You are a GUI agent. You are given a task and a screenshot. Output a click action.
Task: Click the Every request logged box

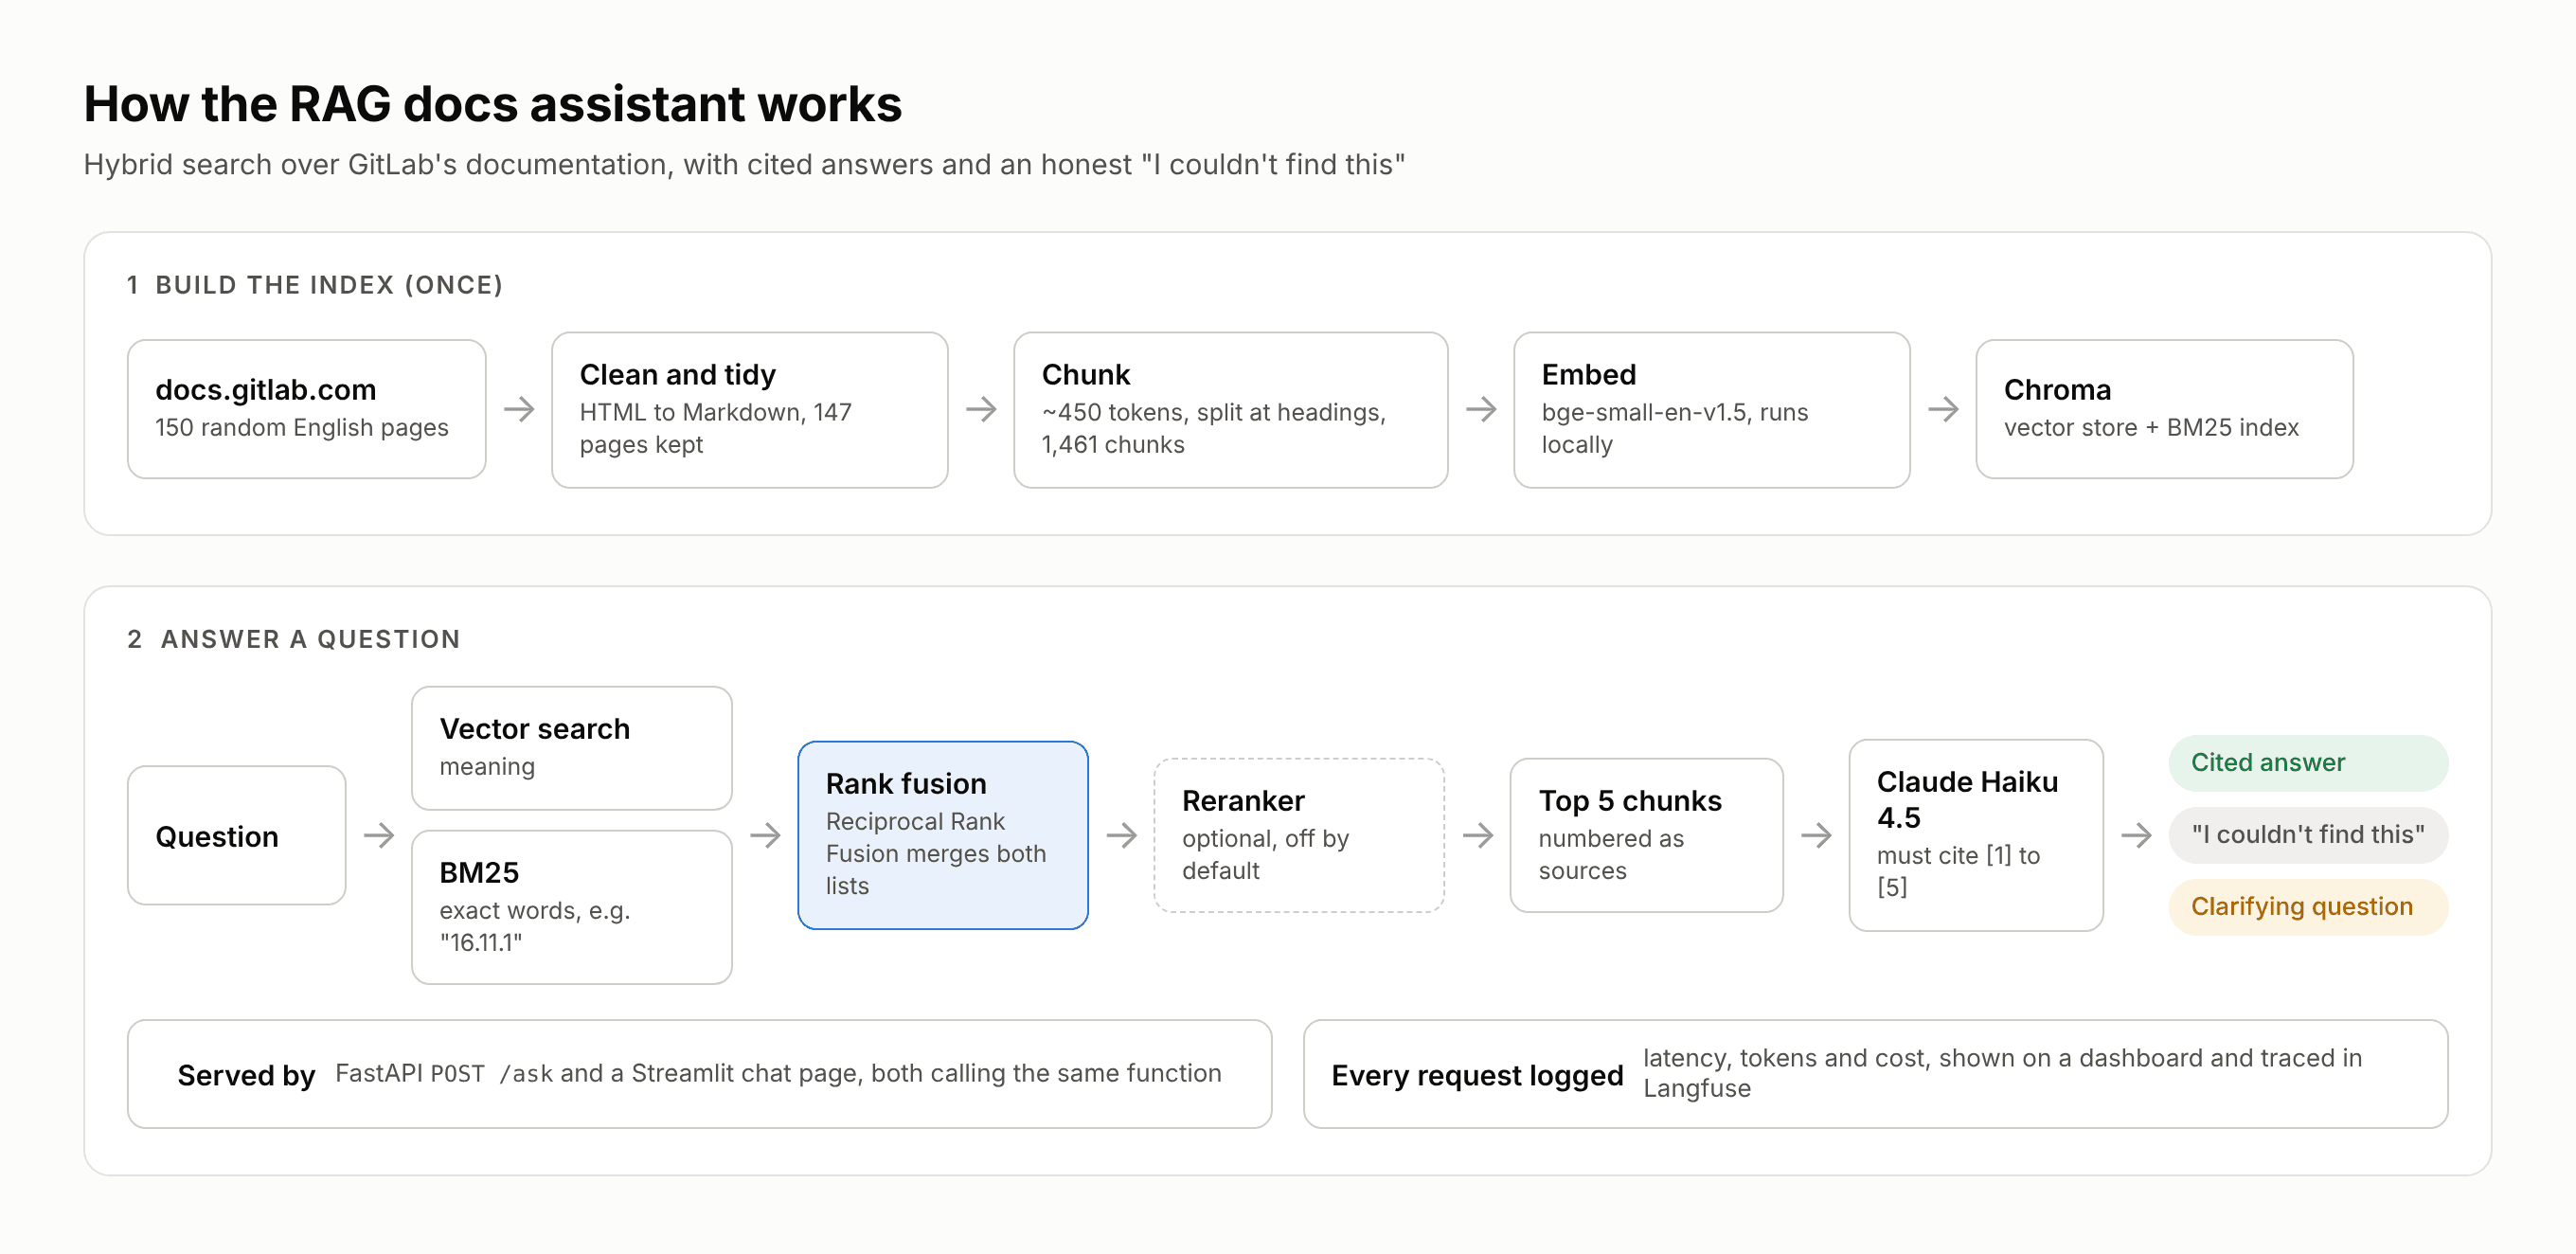click(1875, 1074)
